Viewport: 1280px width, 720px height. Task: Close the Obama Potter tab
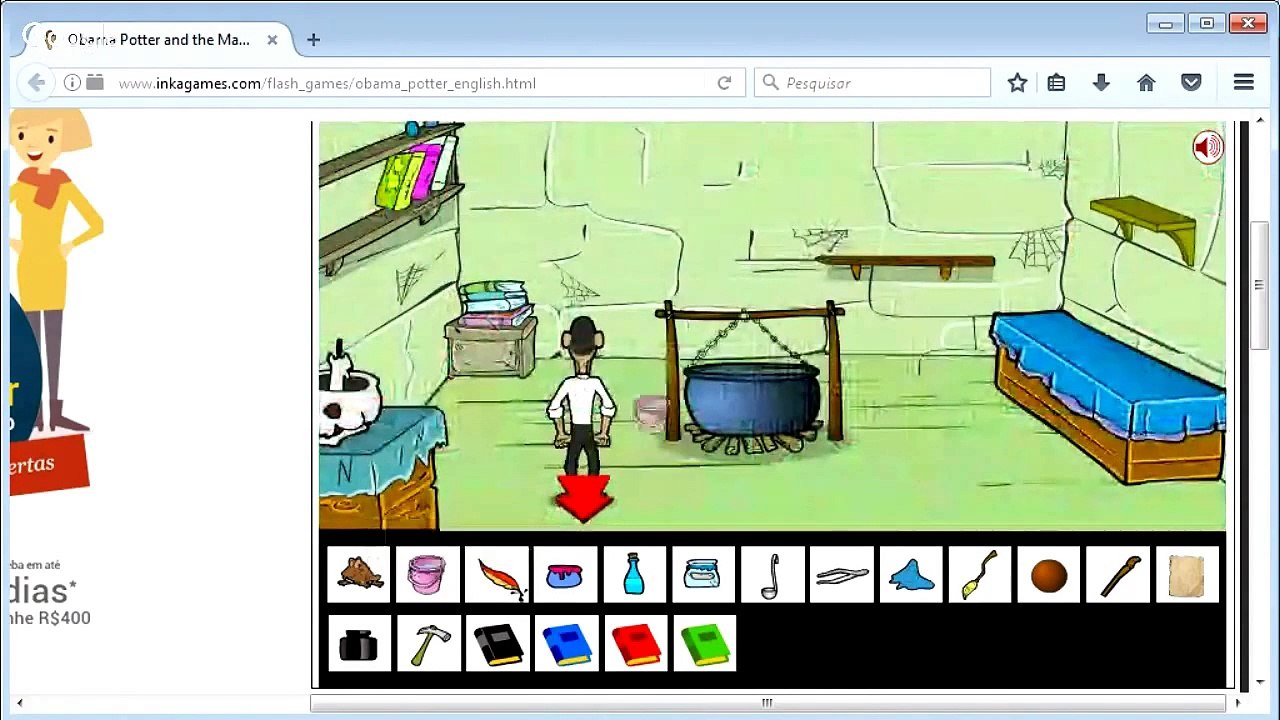[x=272, y=40]
